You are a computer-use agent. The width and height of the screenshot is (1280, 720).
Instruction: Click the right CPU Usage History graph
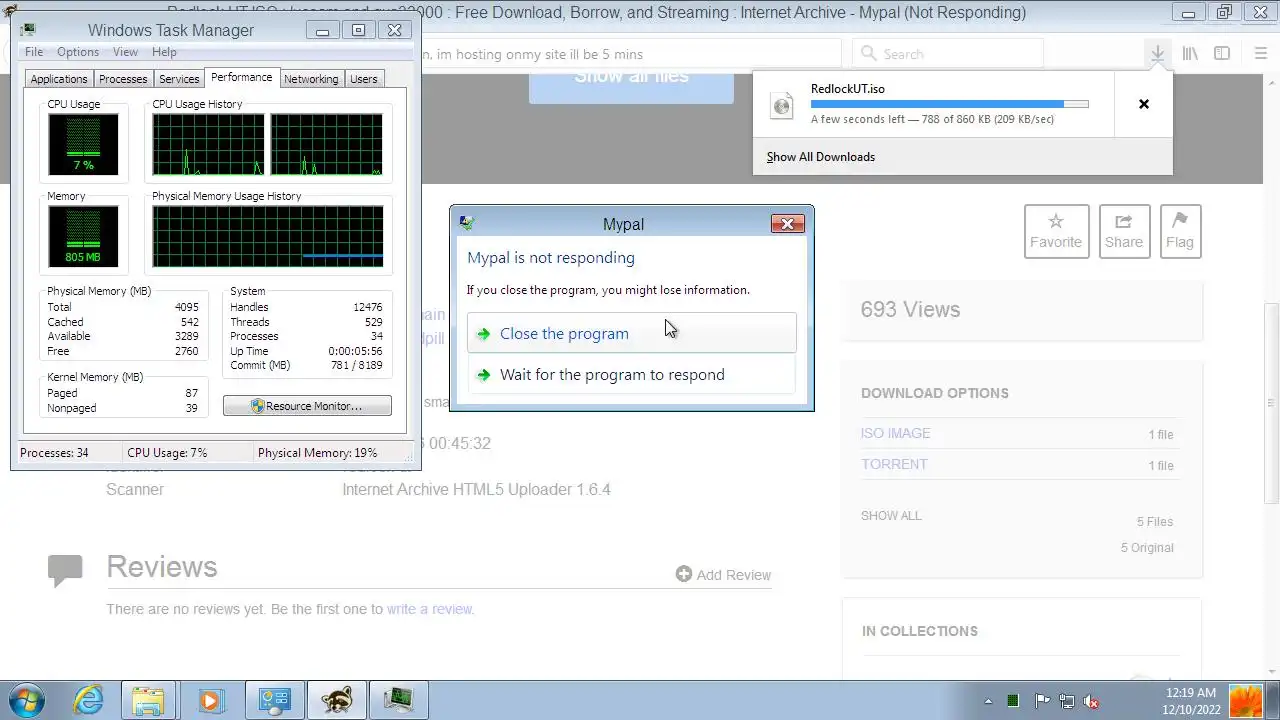[x=326, y=144]
